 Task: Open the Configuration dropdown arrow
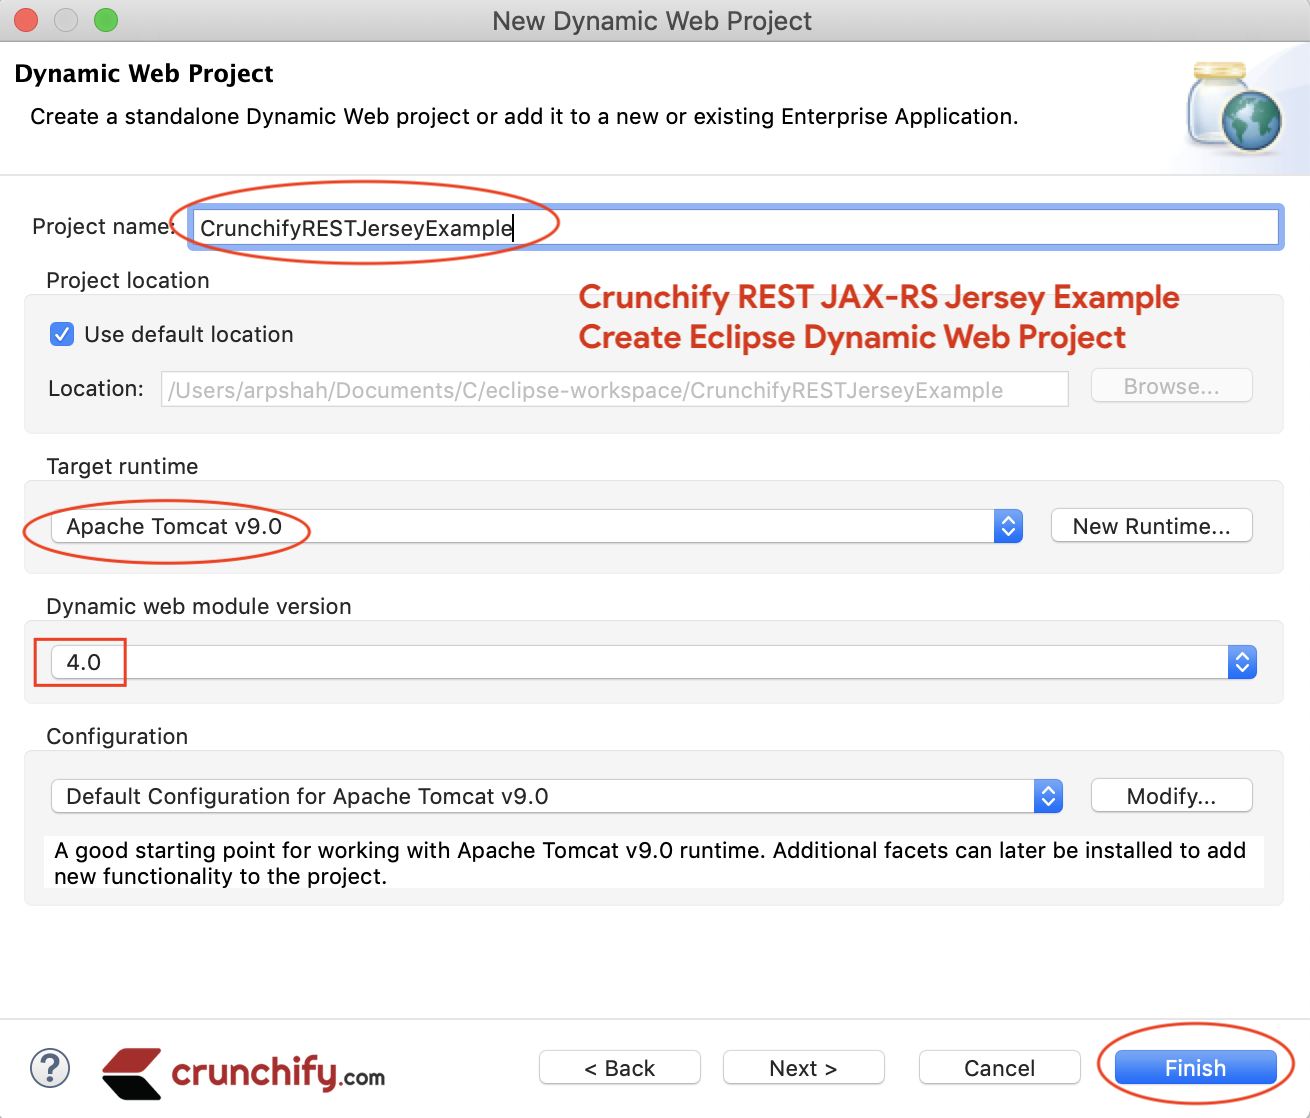pos(1048,796)
